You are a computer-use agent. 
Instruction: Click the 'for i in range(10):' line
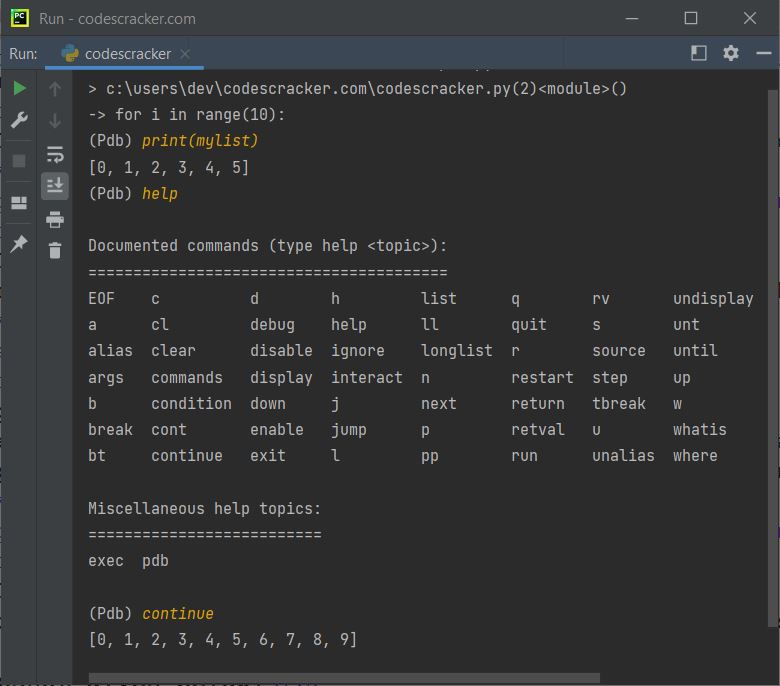click(187, 115)
